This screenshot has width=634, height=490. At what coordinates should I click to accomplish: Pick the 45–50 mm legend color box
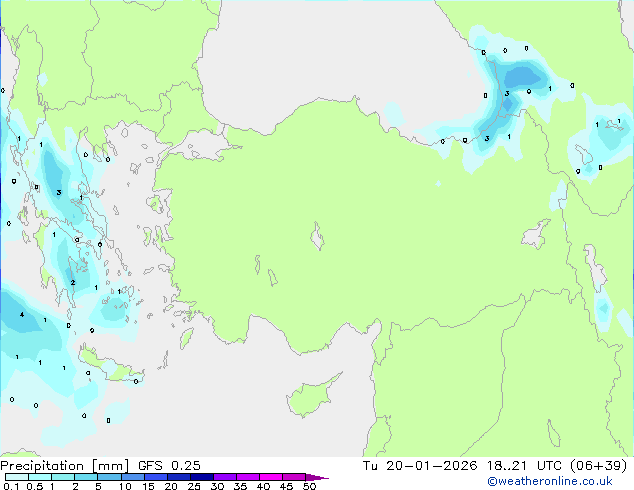294,477
